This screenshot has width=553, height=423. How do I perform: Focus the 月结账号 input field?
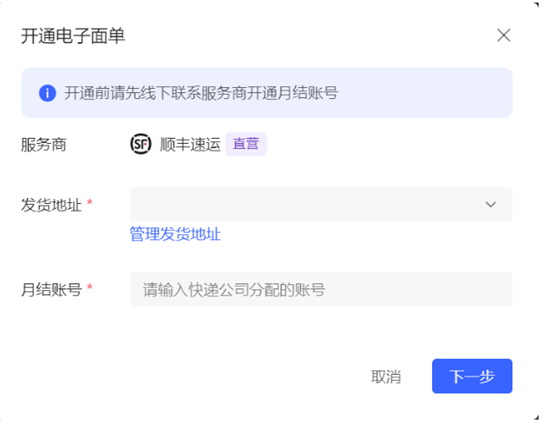click(x=321, y=289)
